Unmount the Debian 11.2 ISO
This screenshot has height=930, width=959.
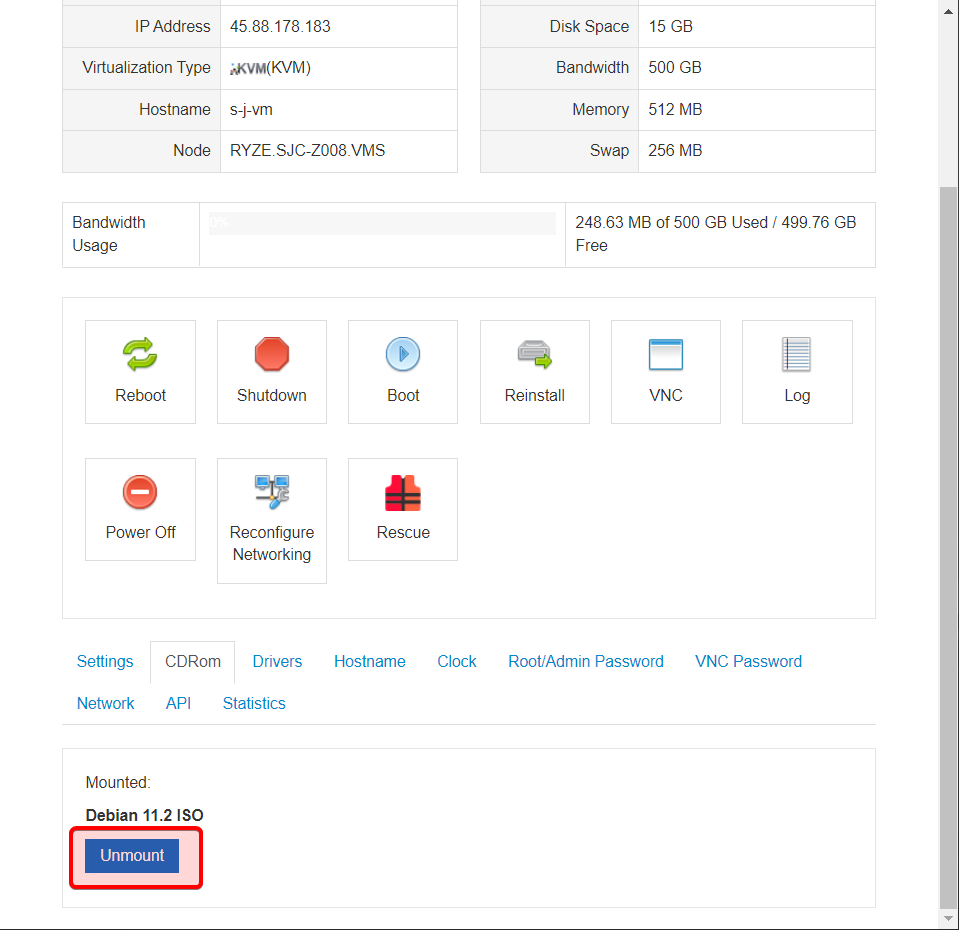click(132, 856)
